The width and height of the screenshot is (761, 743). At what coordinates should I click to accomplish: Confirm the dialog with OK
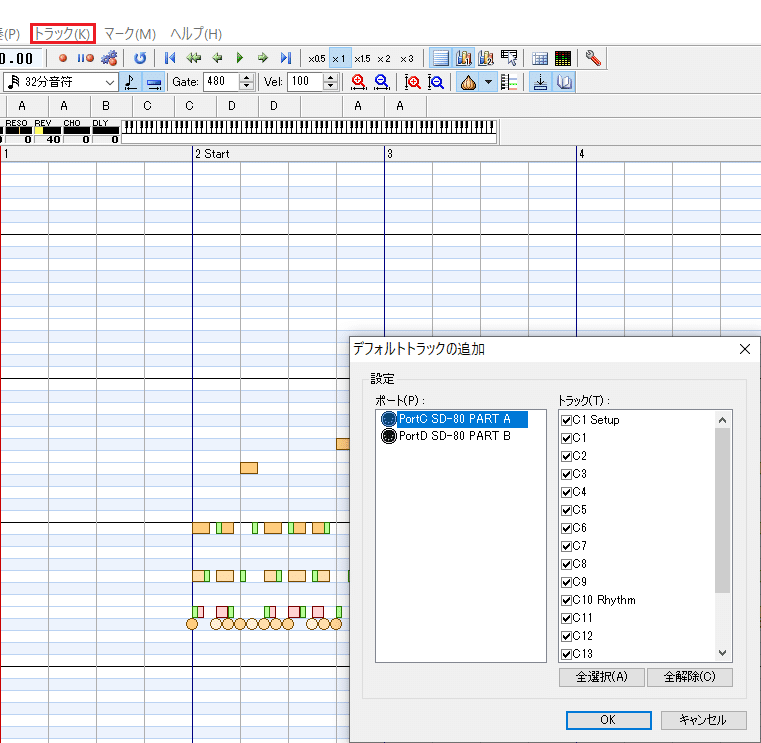click(609, 720)
